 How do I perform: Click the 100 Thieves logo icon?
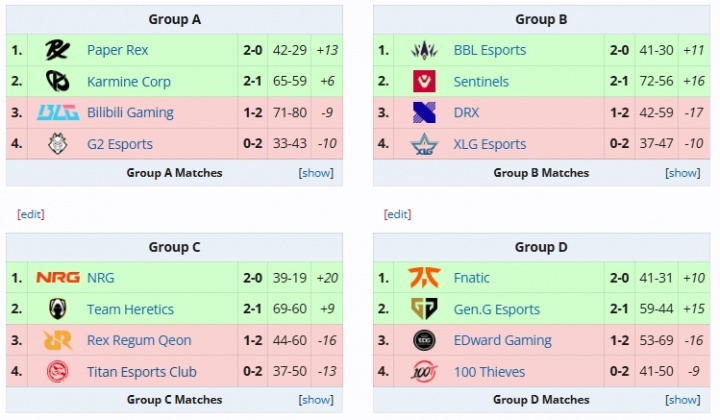[424, 371]
